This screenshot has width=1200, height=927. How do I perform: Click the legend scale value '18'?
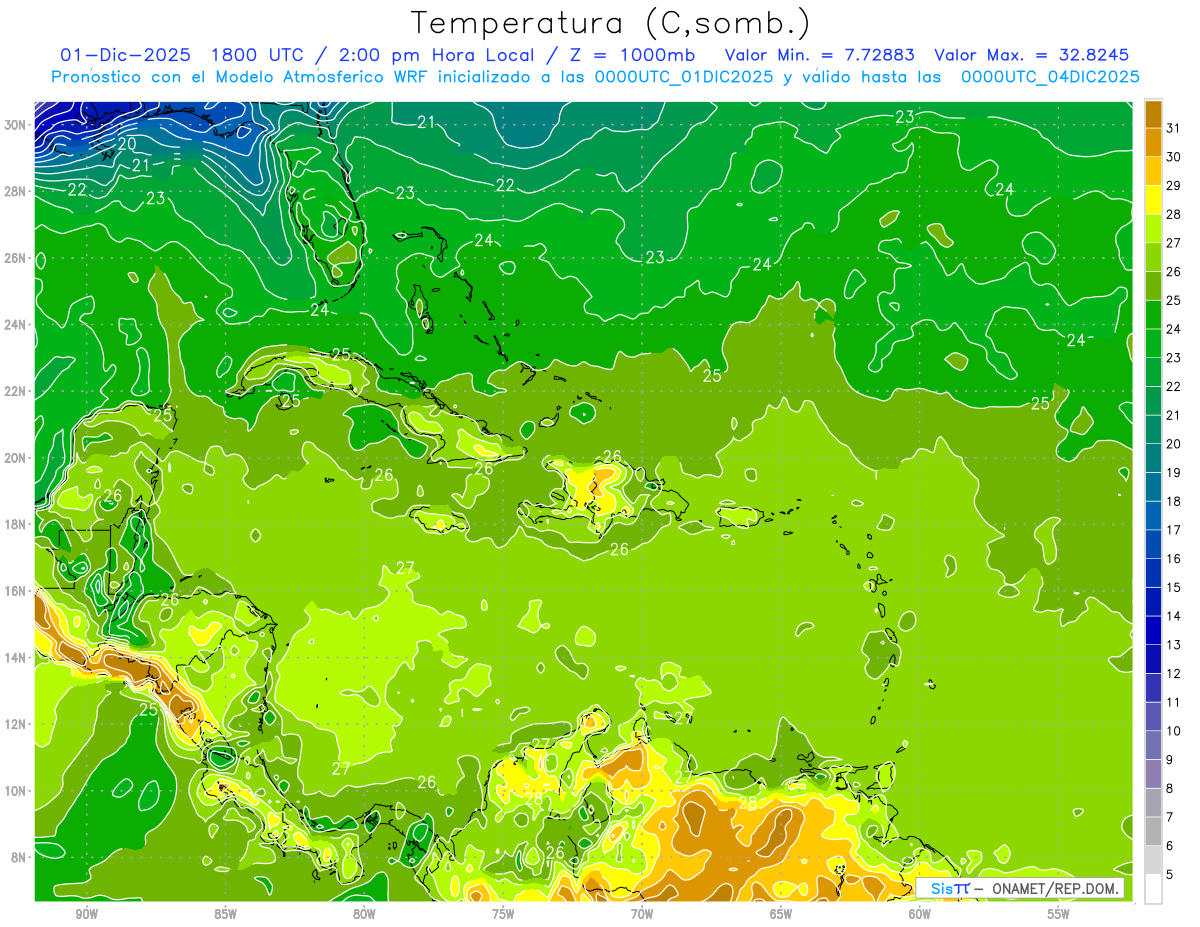[1174, 501]
